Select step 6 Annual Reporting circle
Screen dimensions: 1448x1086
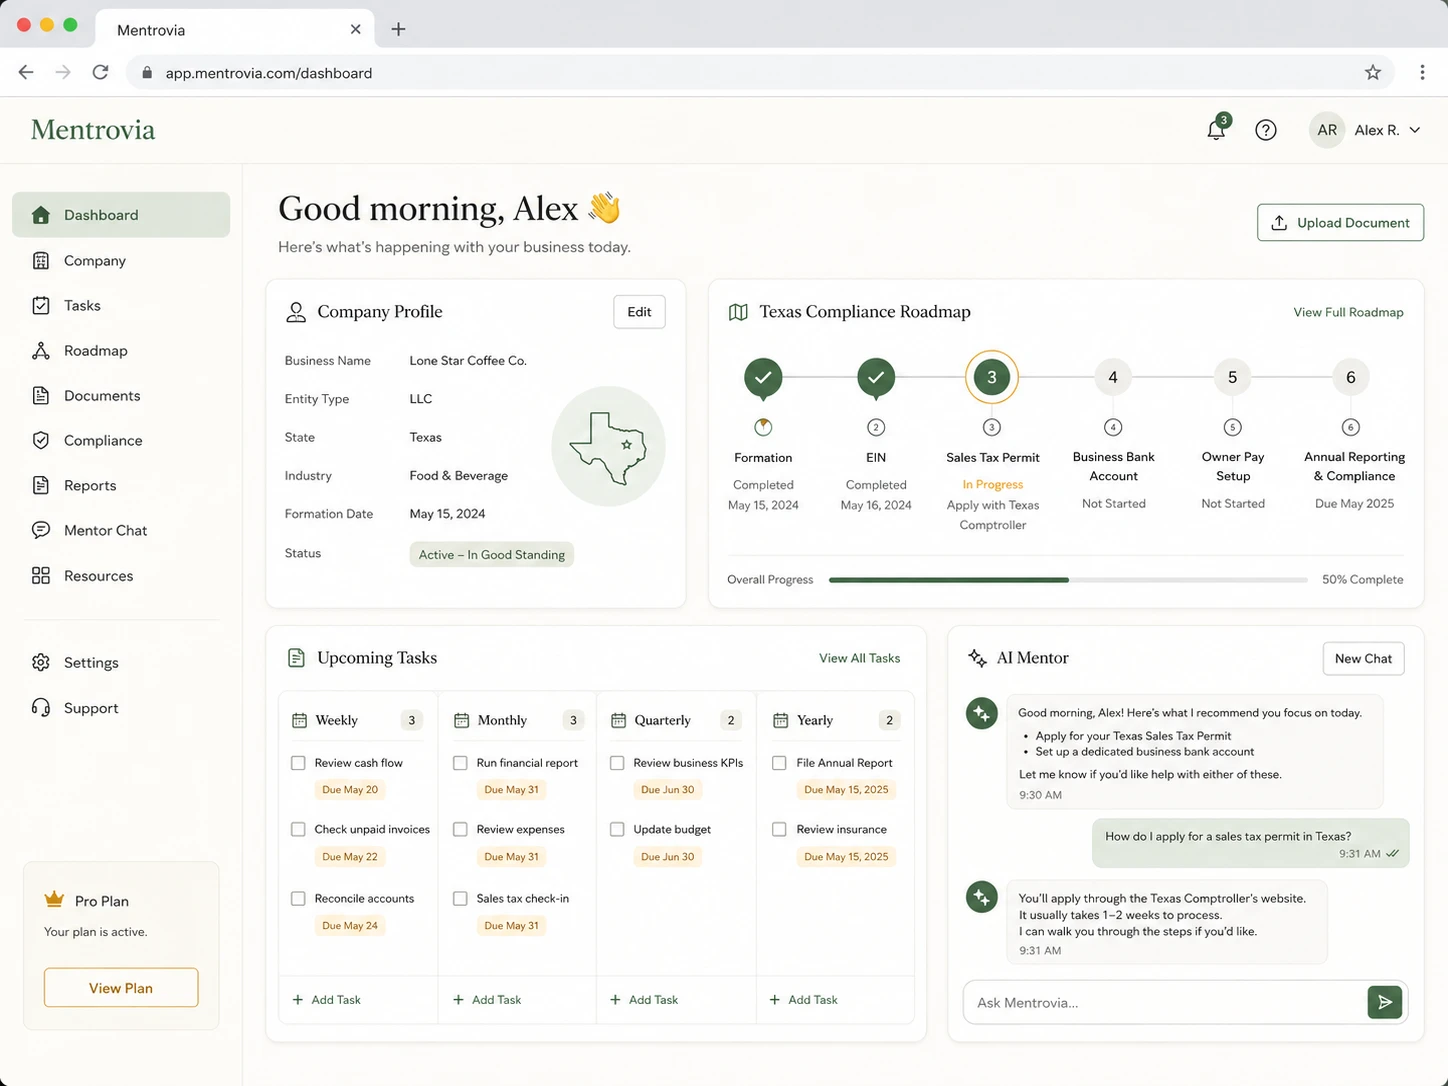[x=1351, y=377]
